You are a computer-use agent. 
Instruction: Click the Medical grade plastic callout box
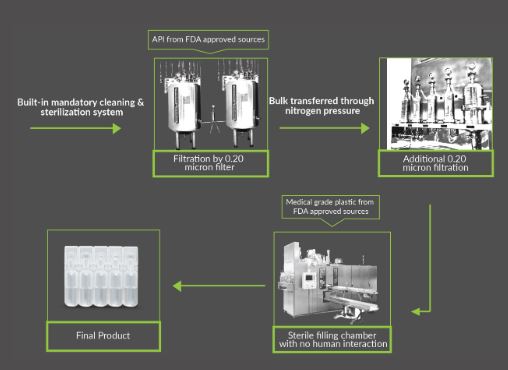(x=330, y=209)
